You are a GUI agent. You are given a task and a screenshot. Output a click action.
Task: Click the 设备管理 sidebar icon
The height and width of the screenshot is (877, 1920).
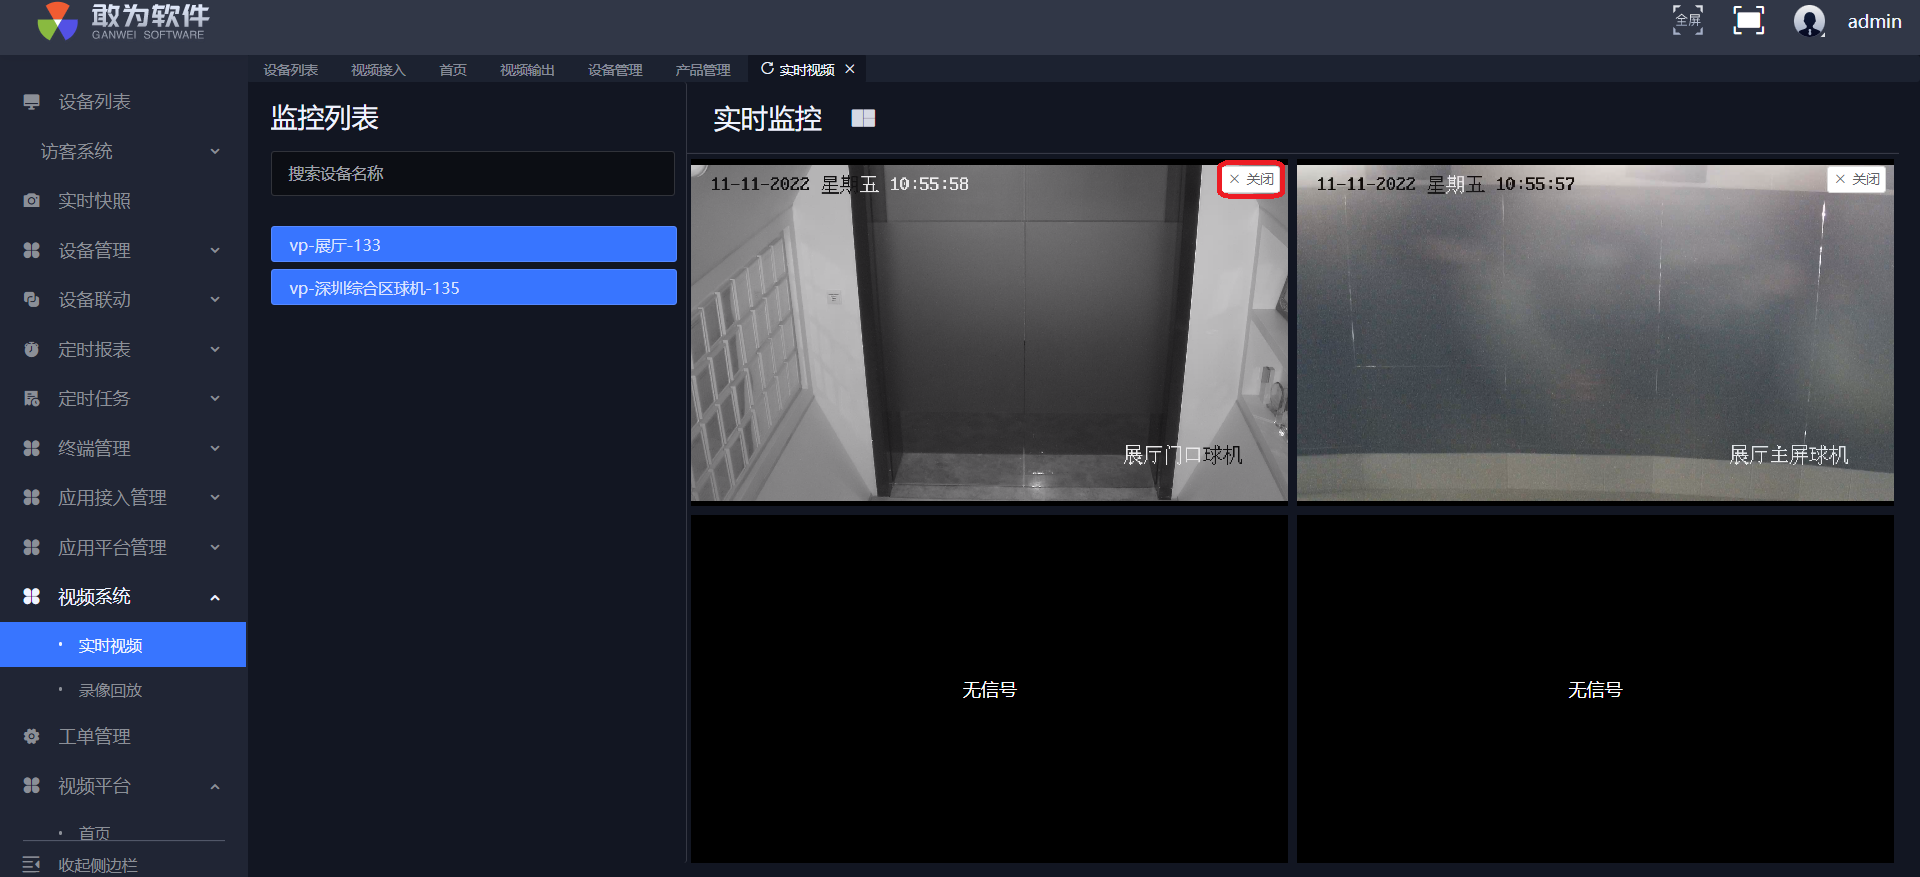(x=32, y=250)
